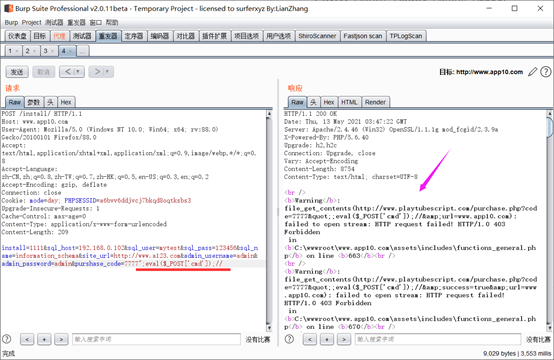Click the pencil icon to edit target
Viewport: 554px width, 360px height.
(532, 72)
